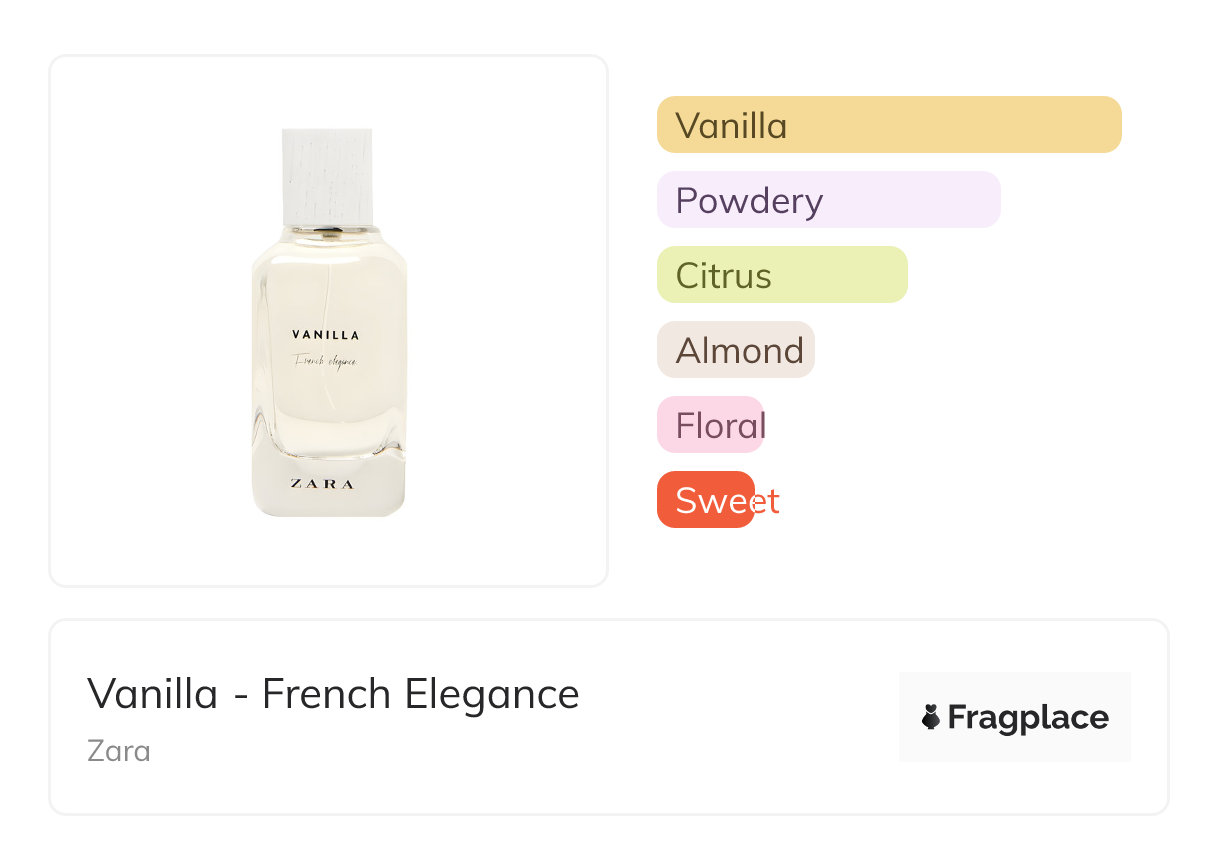Click the VANILLA text on the bottle

(326, 335)
